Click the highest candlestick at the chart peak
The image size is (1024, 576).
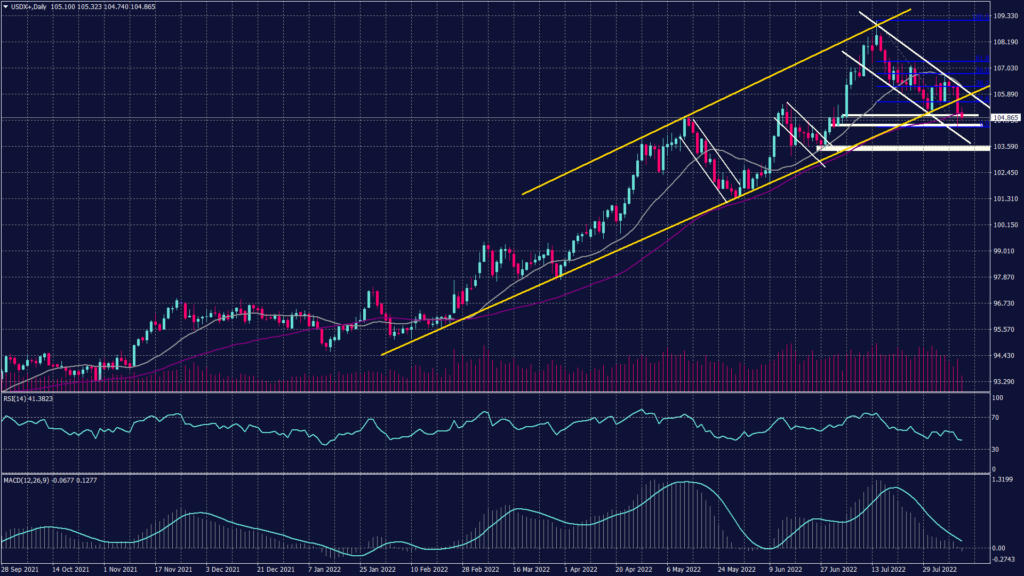click(x=876, y=34)
